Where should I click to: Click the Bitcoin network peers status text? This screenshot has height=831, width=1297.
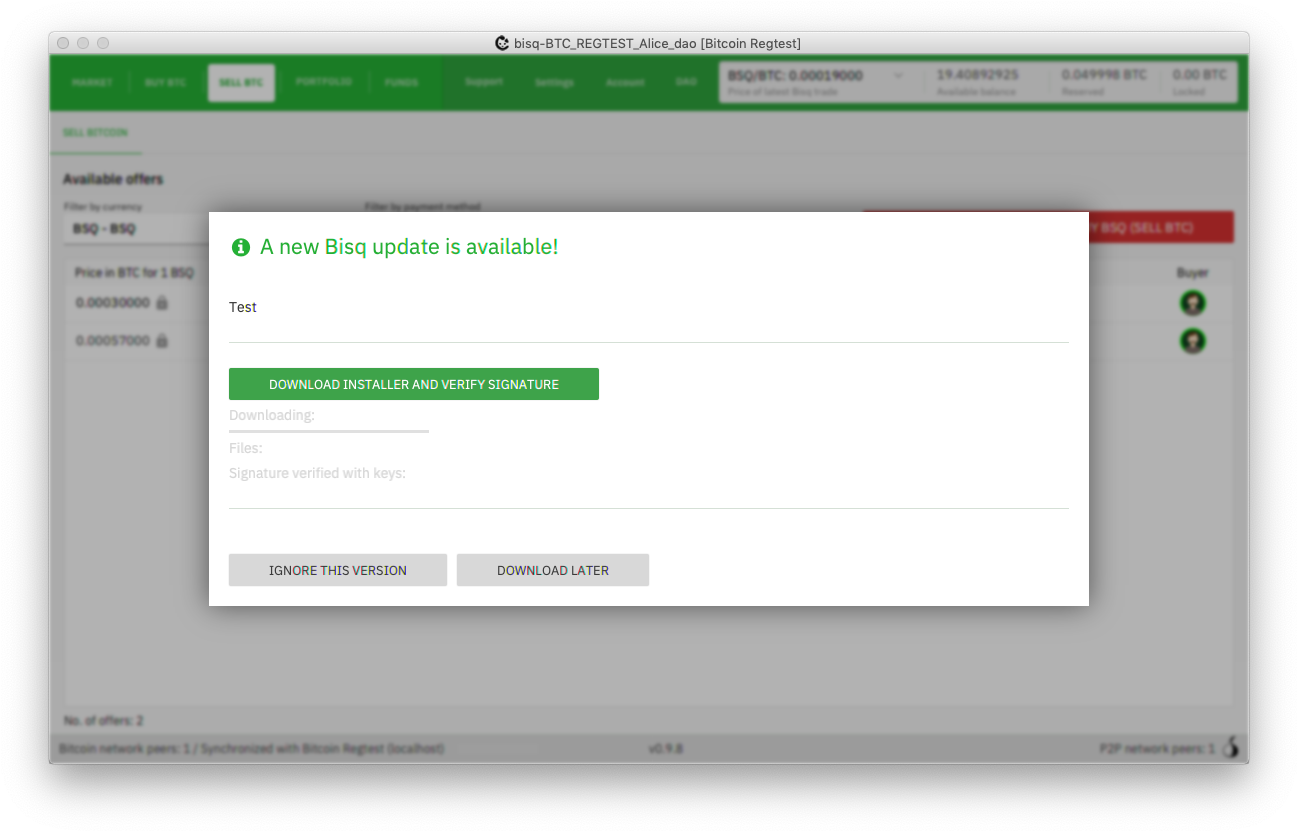pos(251,748)
